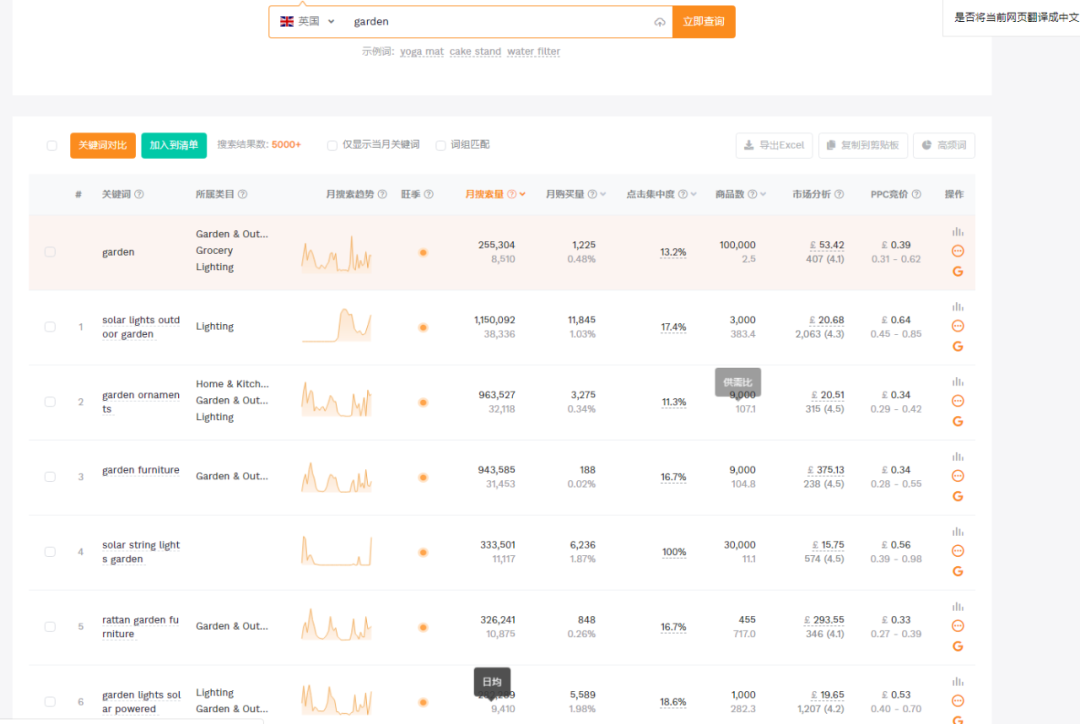Viewport: 1080px width, 724px height.
Task: Sort by 商品数 column arrow
Action: 763,194
